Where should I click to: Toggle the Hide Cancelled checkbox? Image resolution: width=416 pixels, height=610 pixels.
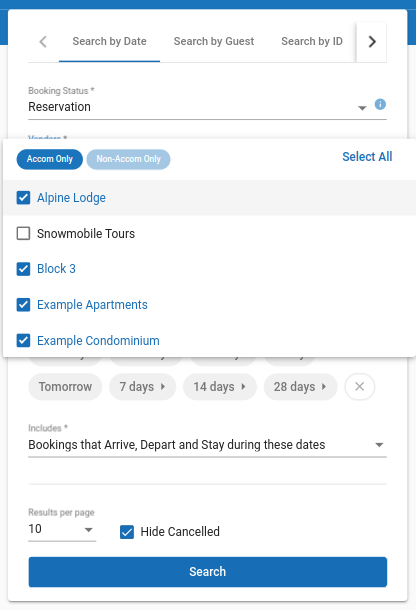127,532
